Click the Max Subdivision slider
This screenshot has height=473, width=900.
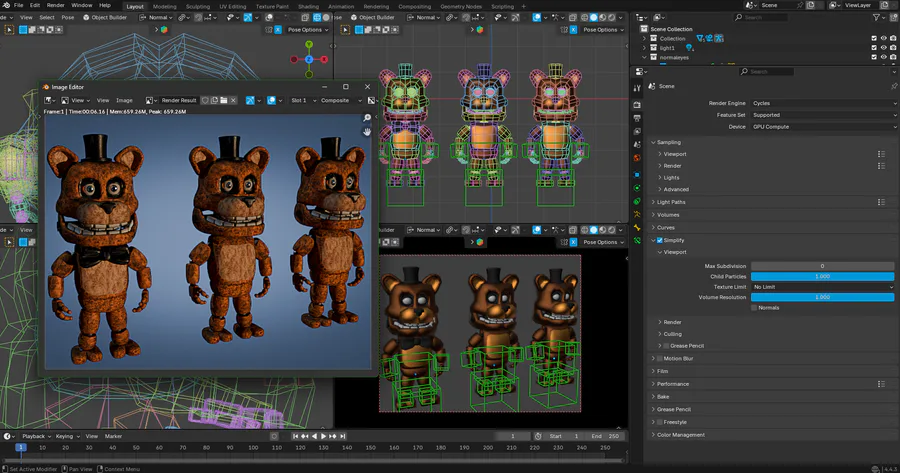[x=823, y=266]
